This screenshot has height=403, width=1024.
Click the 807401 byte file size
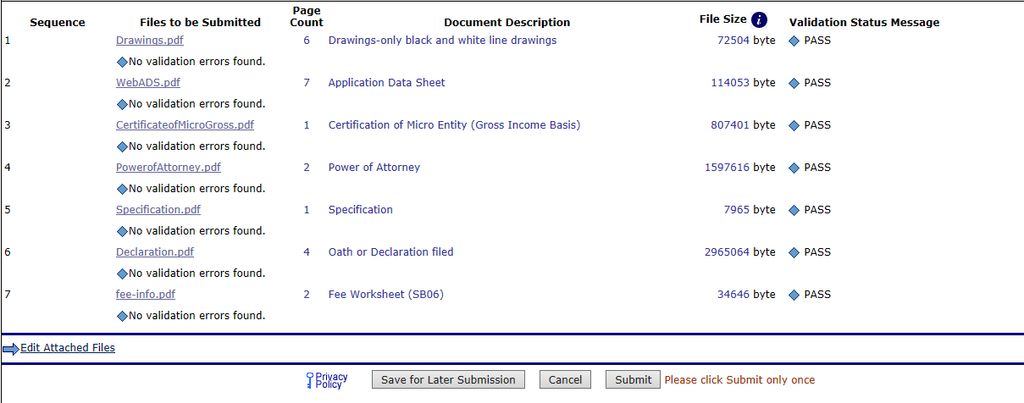[x=743, y=125]
